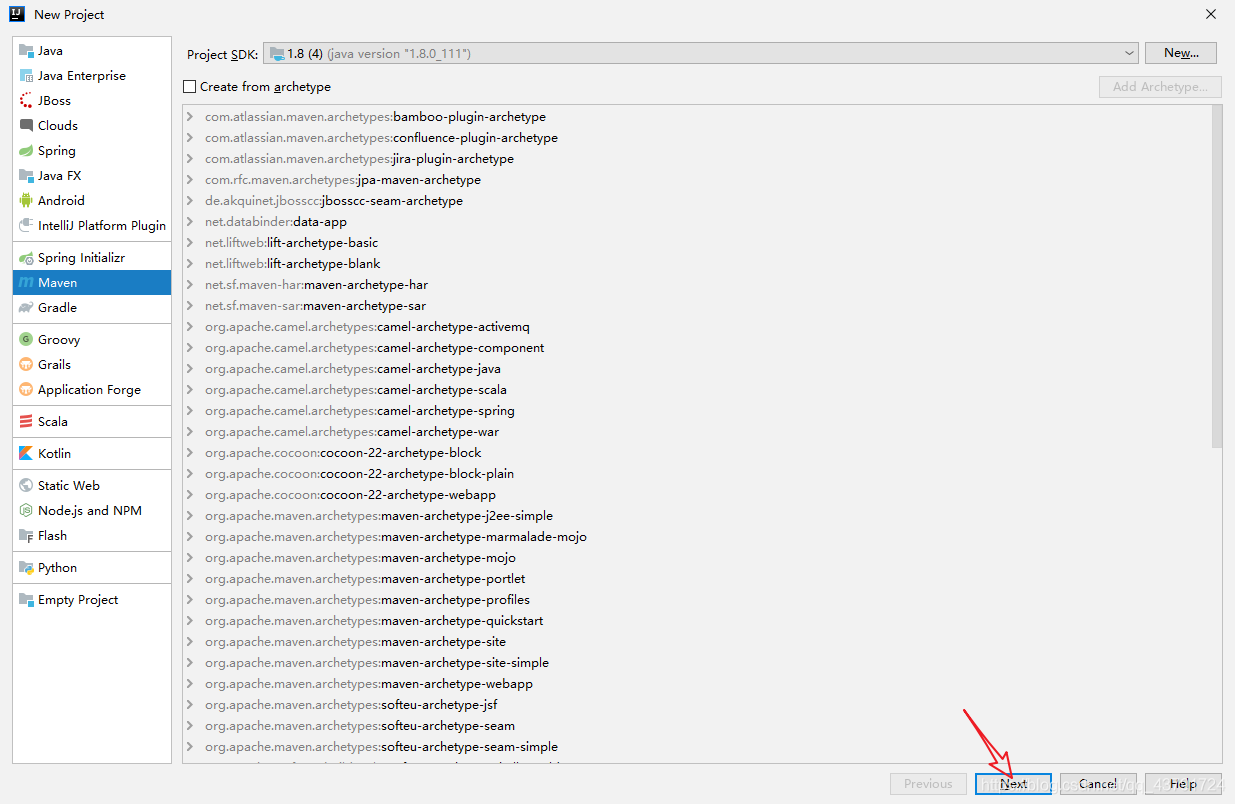Select maven-archetype-site-simple row
The image size is (1235, 804).
[x=696, y=663]
